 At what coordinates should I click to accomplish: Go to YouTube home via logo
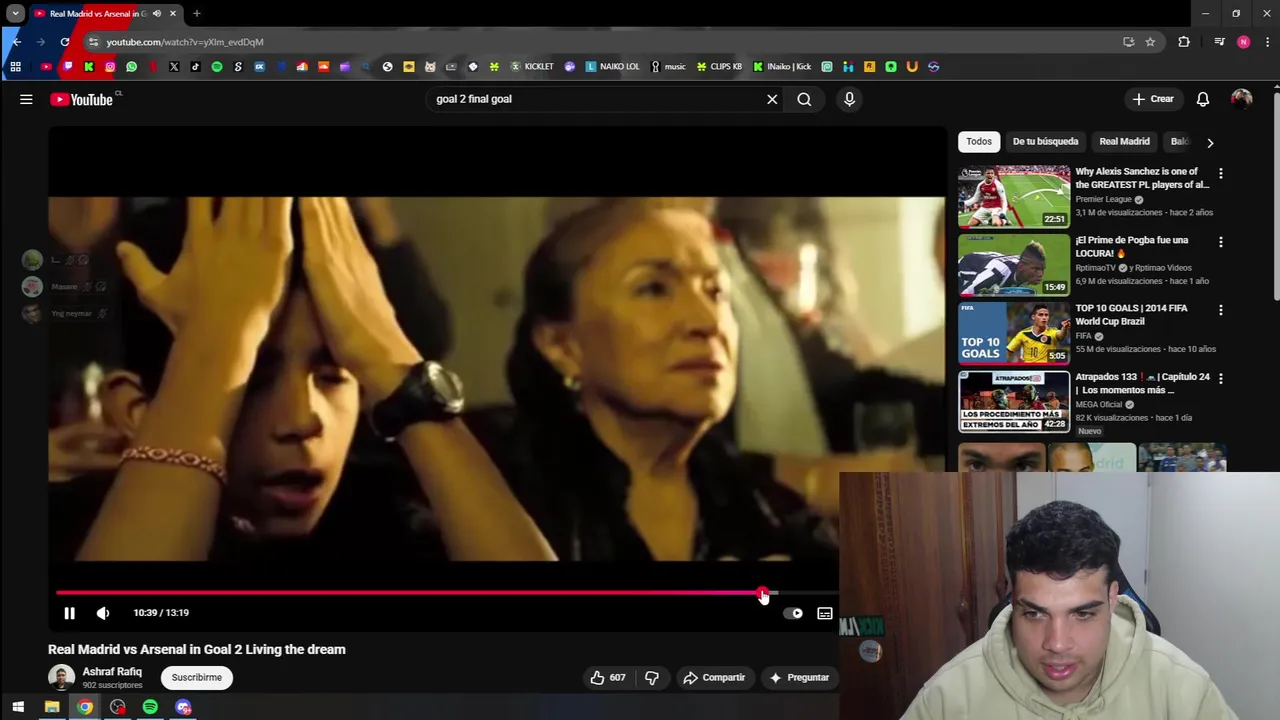point(82,99)
